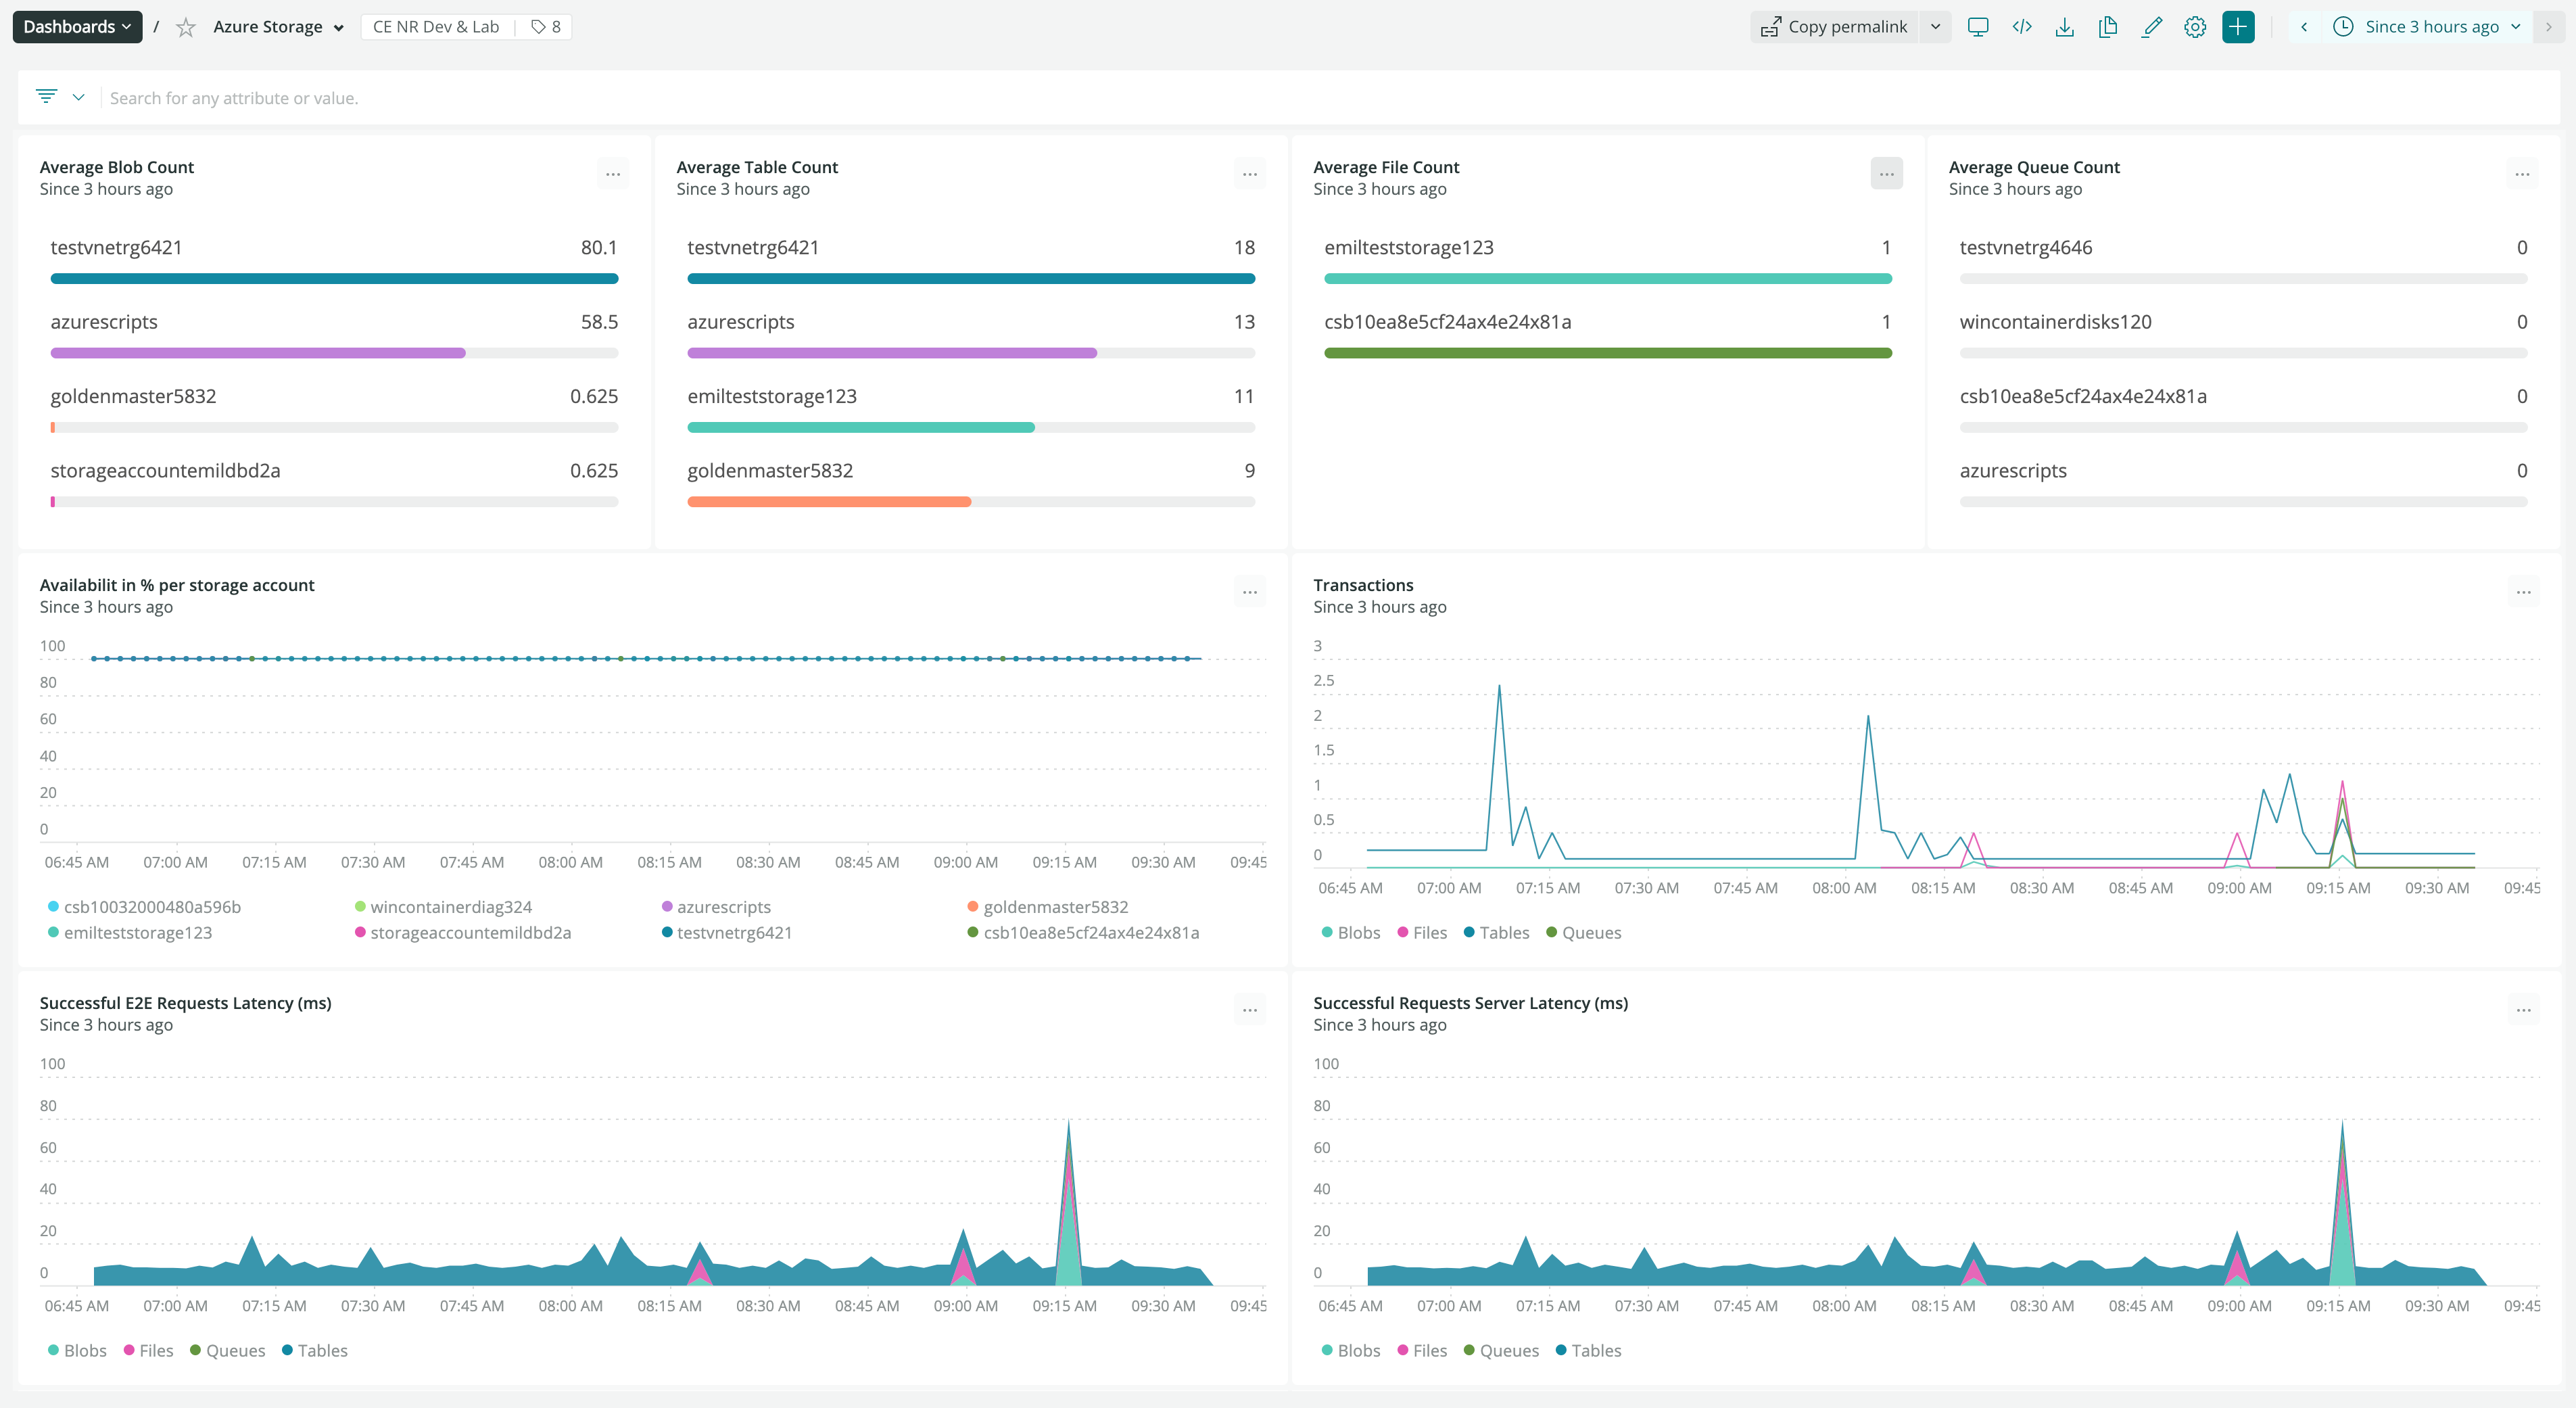This screenshot has width=2576, height=1408.
Task: Open Average File Count widget menu
Action: tap(1886, 174)
